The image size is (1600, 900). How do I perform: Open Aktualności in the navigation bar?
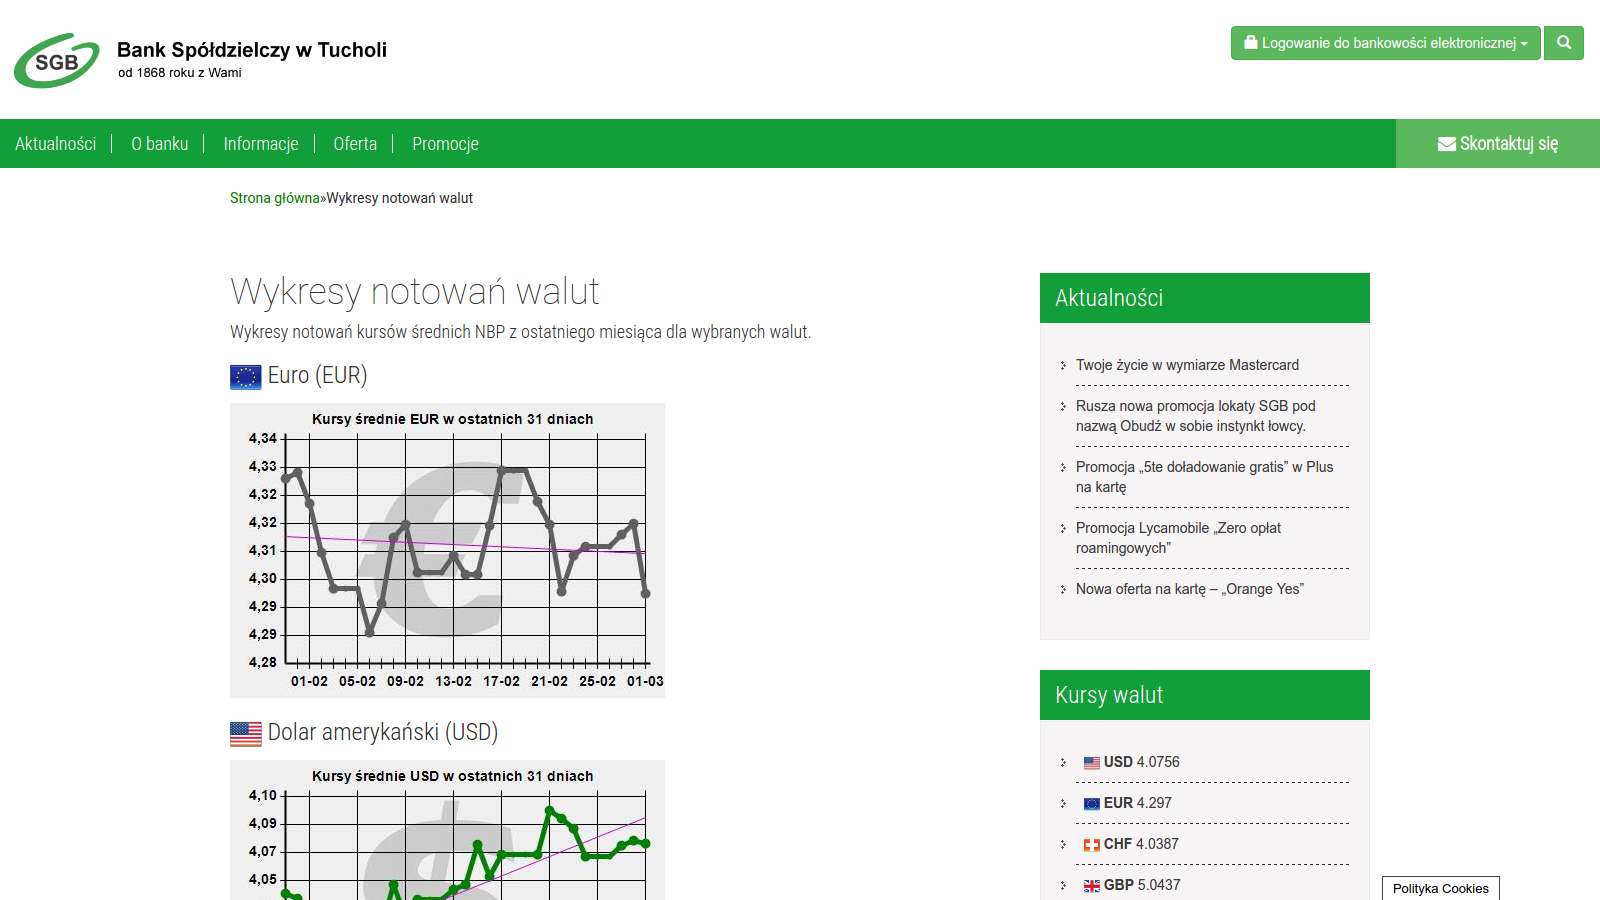(55, 144)
